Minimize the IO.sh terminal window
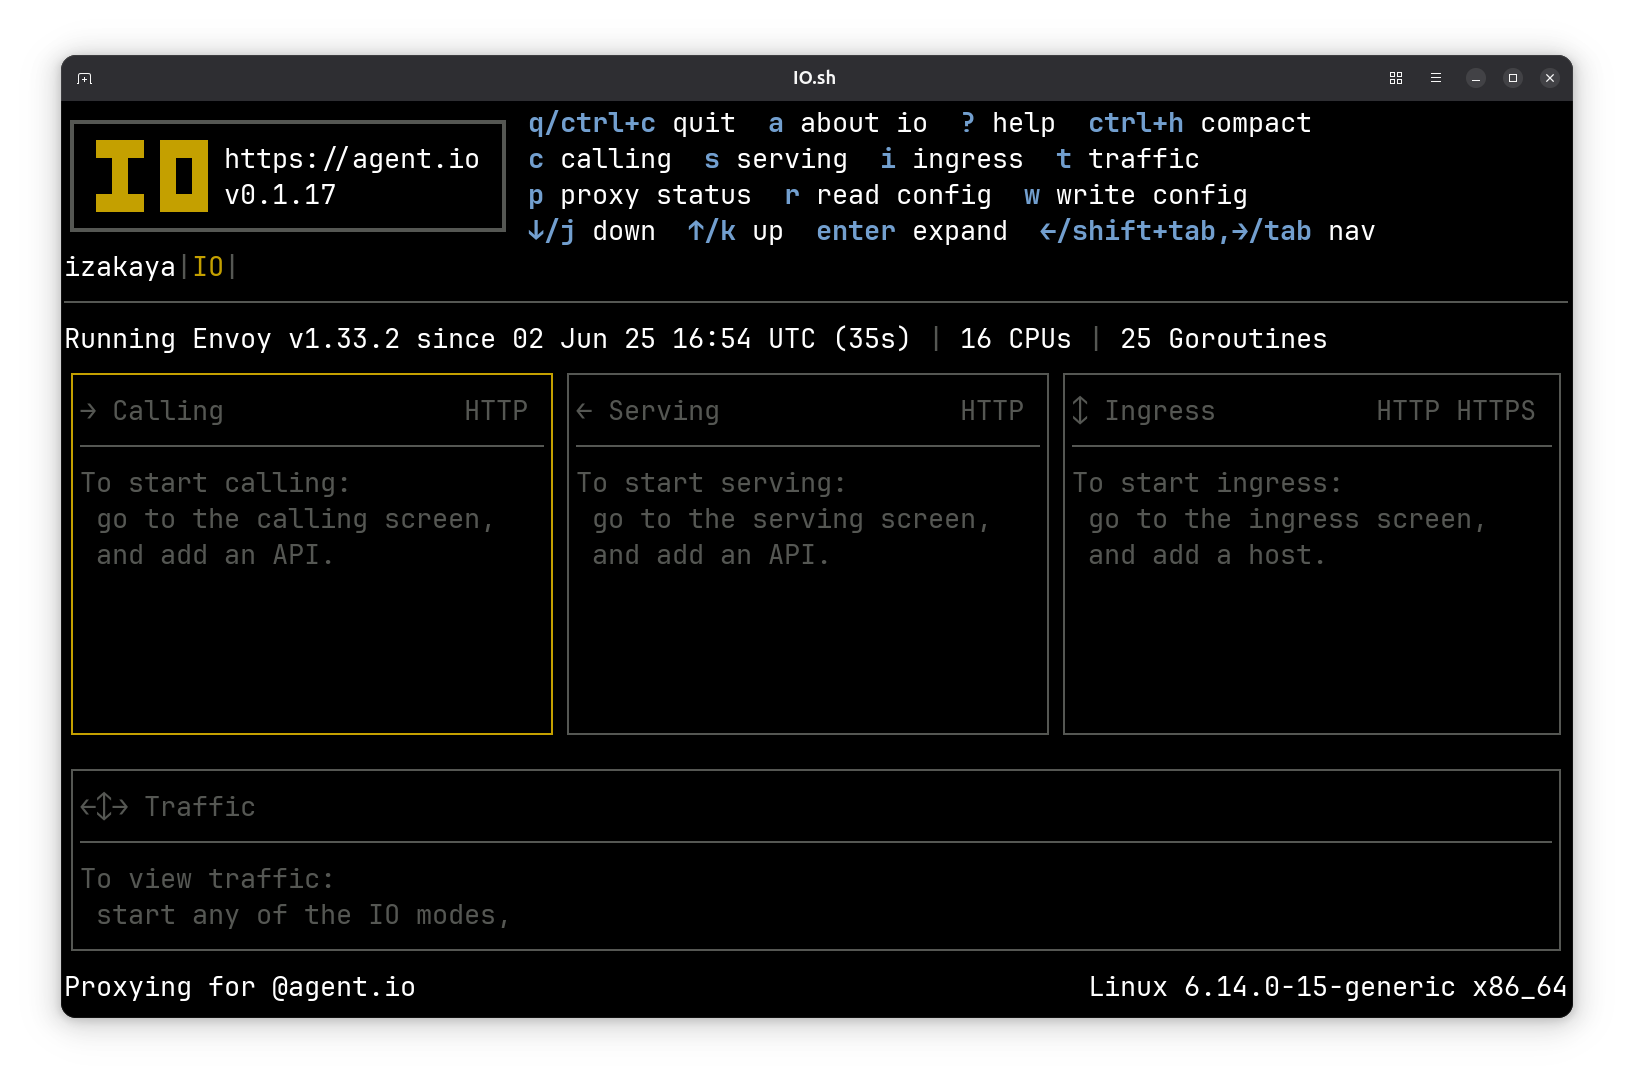The image size is (1634, 1085). click(1476, 78)
